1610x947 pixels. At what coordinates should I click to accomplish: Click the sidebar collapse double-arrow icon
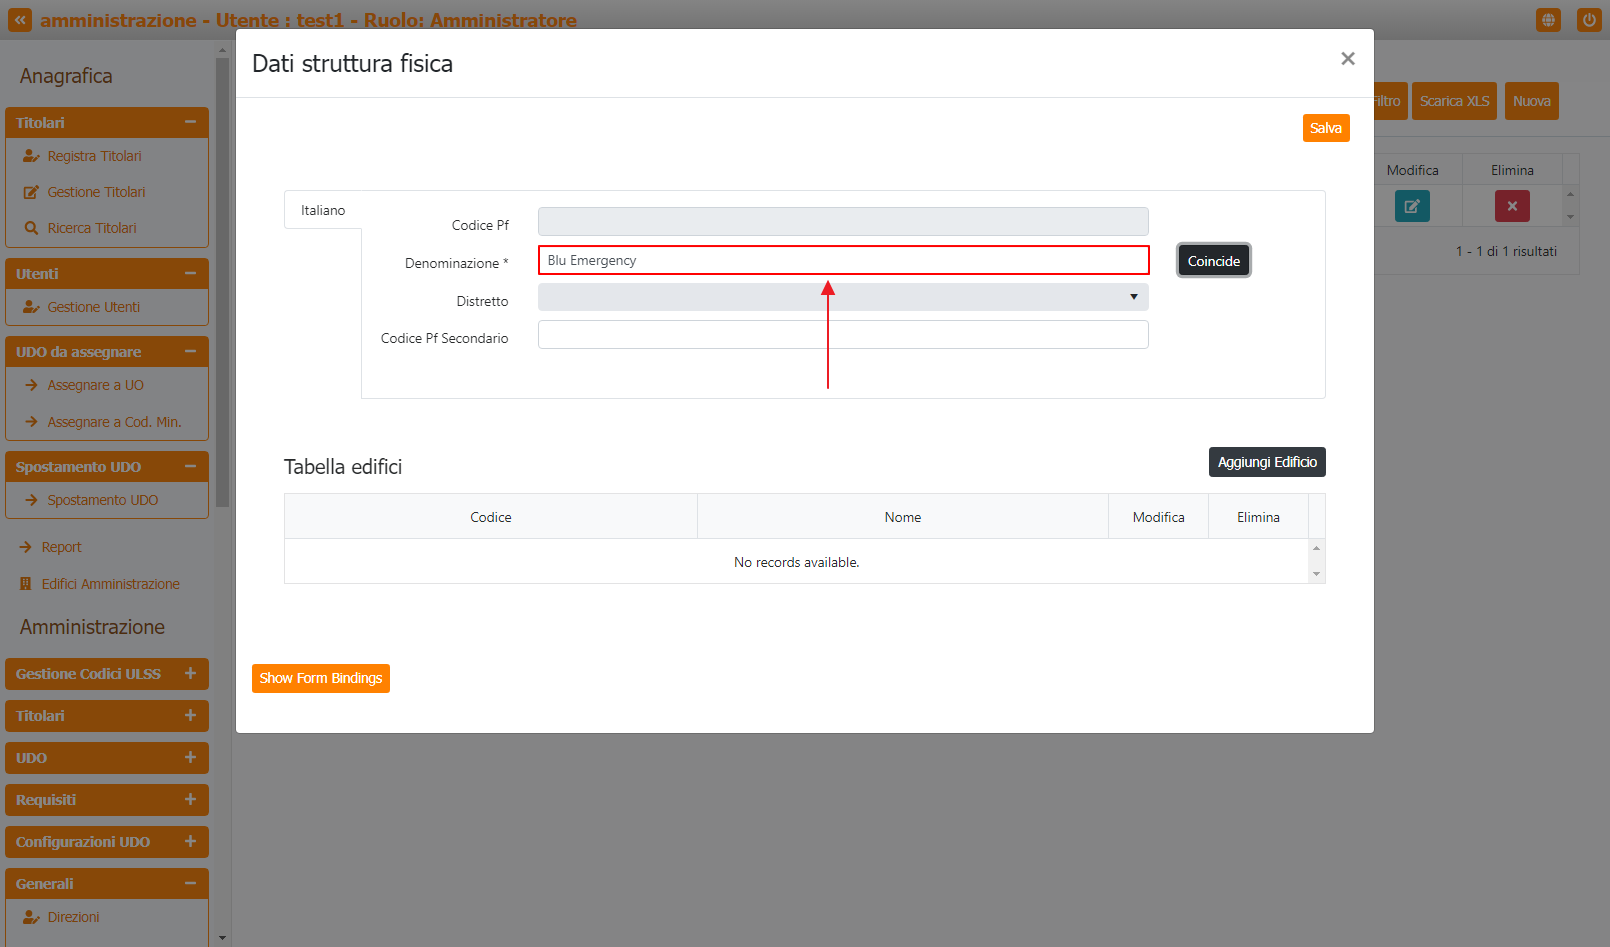click(20, 20)
